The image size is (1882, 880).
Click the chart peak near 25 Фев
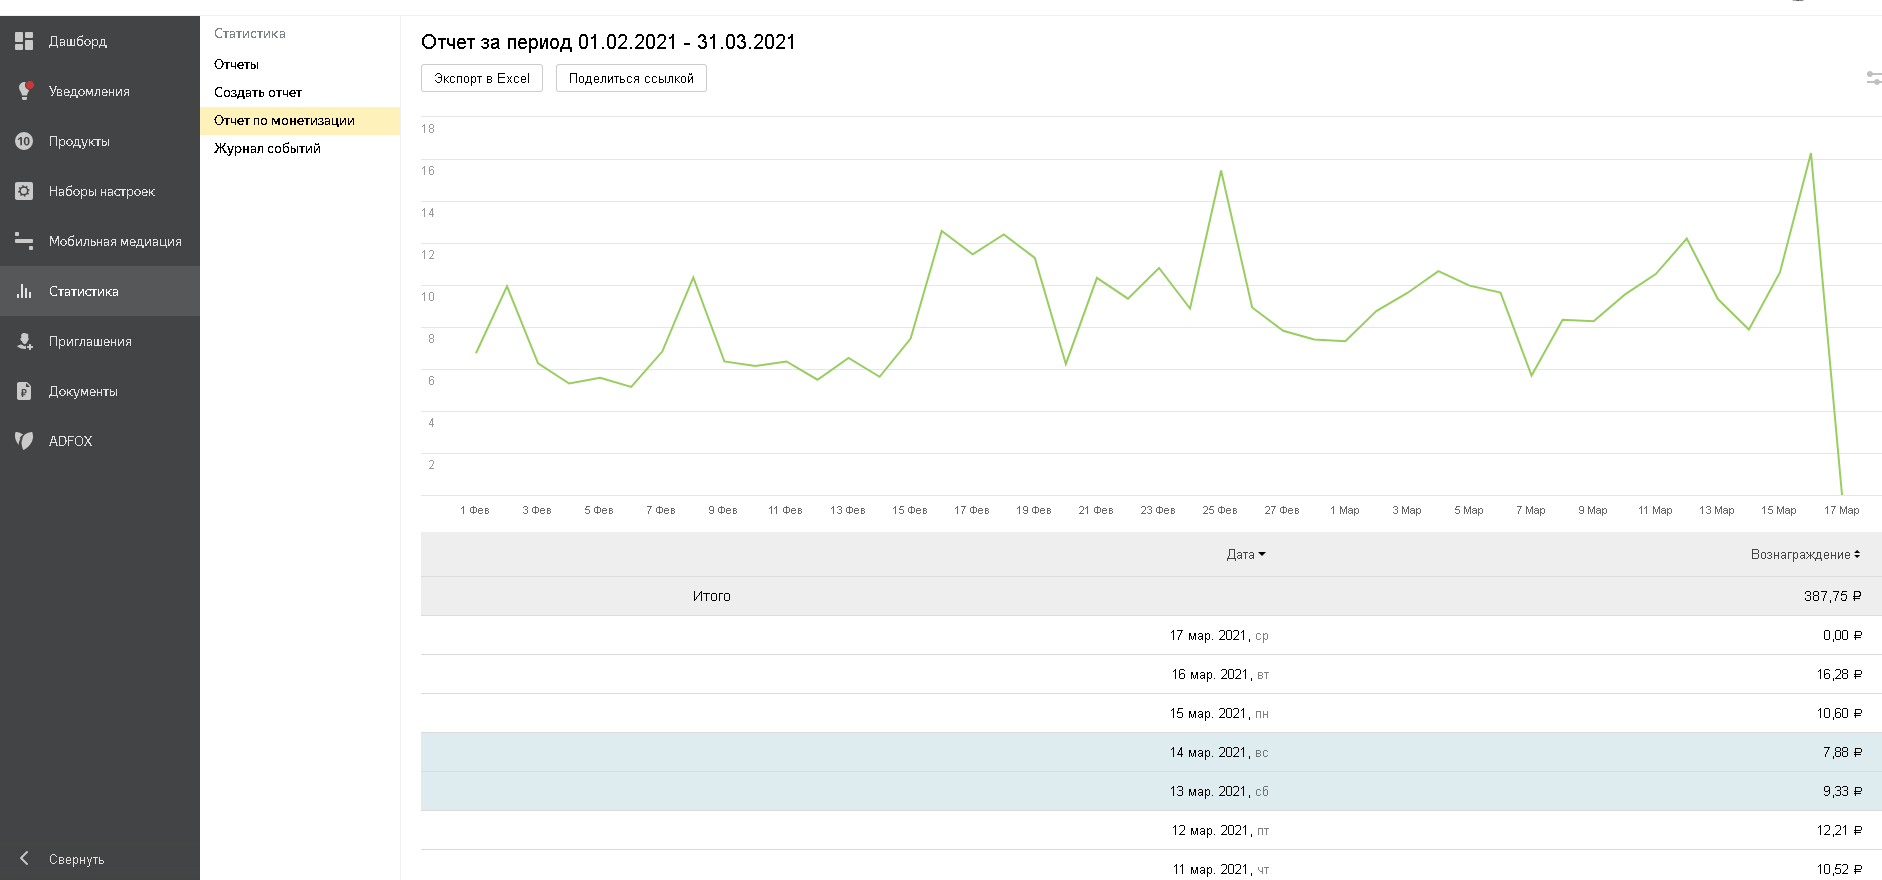coord(1221,171)
